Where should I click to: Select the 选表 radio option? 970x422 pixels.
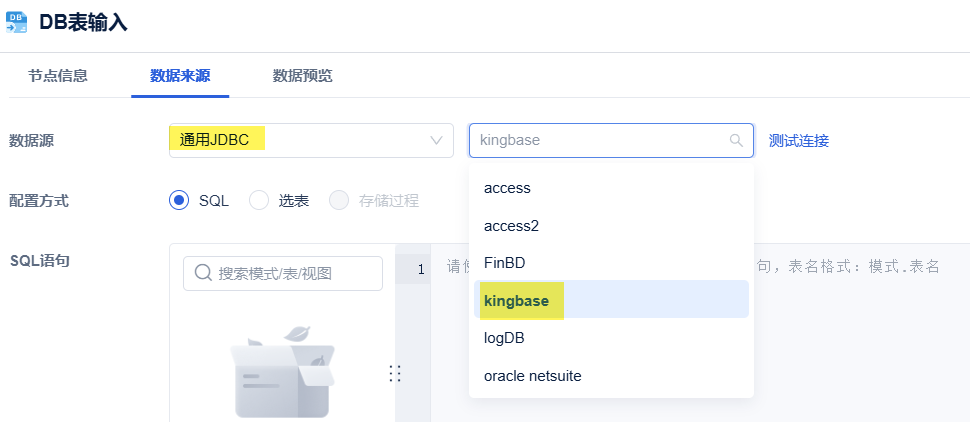click(259, 200)
